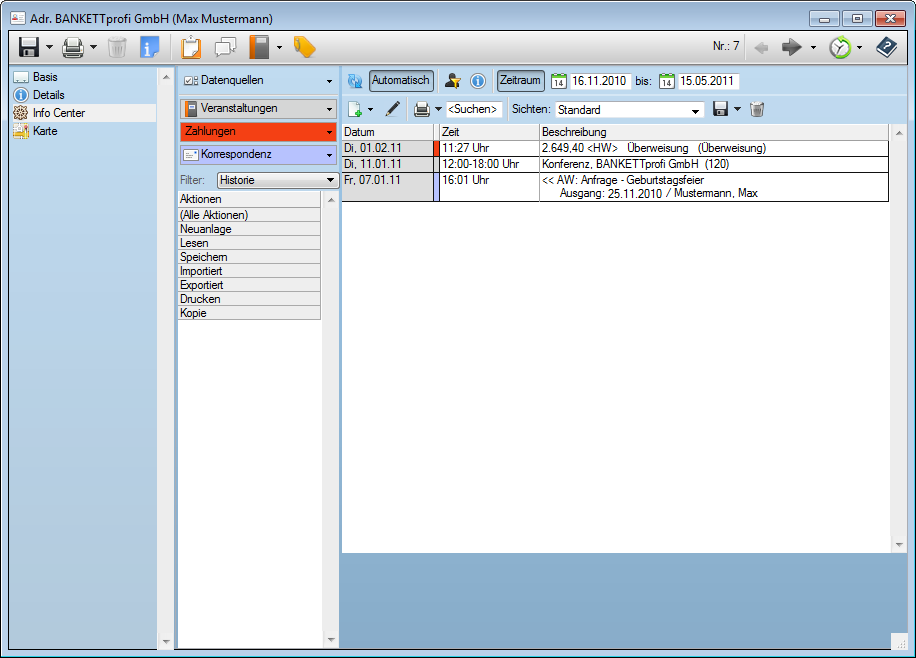Expand the Datenquellen dropdown arrow
Image resolution: width=916 pixels, height=658 pixels.
[329, 81]
